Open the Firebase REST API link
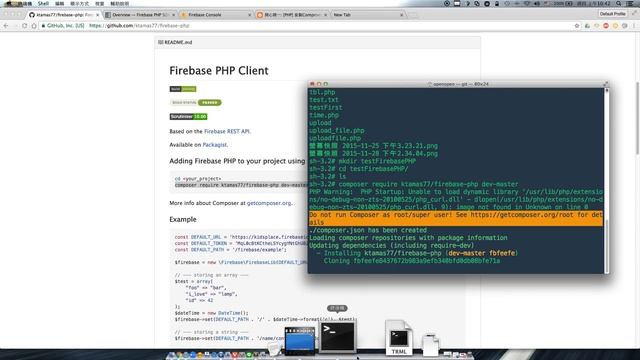Screen dimensions: 640x360 coord(227,131)
